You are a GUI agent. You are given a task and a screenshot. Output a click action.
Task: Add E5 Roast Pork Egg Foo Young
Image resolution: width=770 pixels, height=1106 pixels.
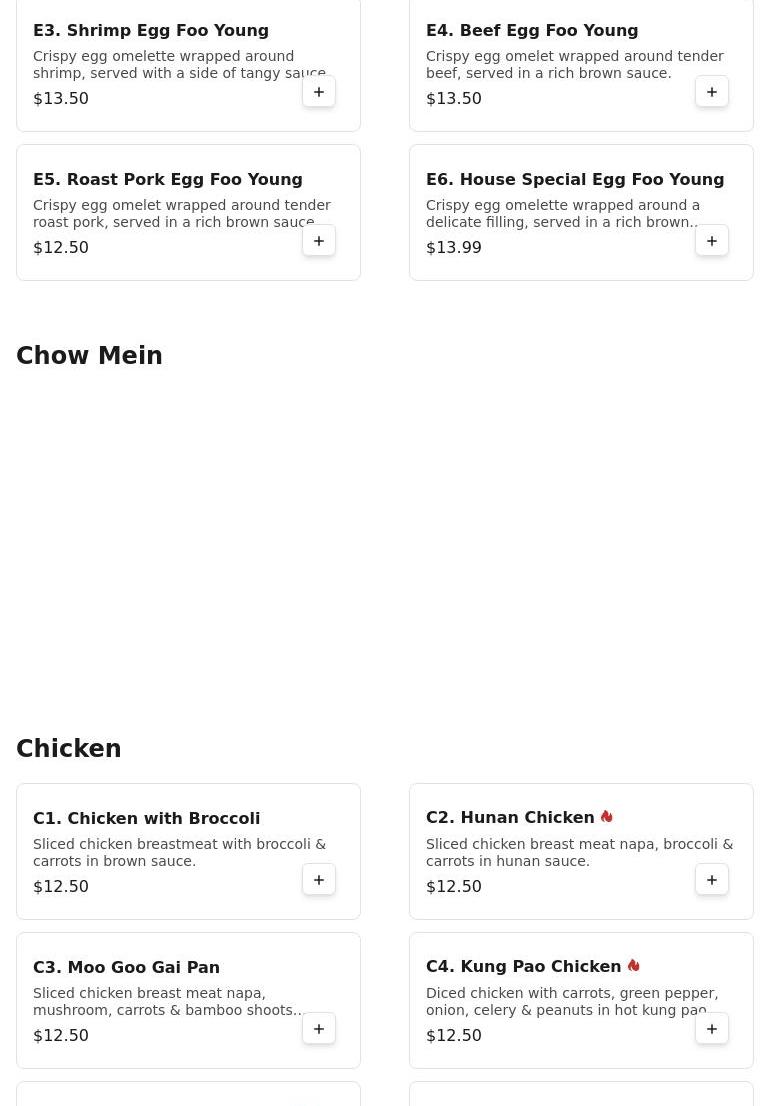pyautogui.click(x=319, y=241)
